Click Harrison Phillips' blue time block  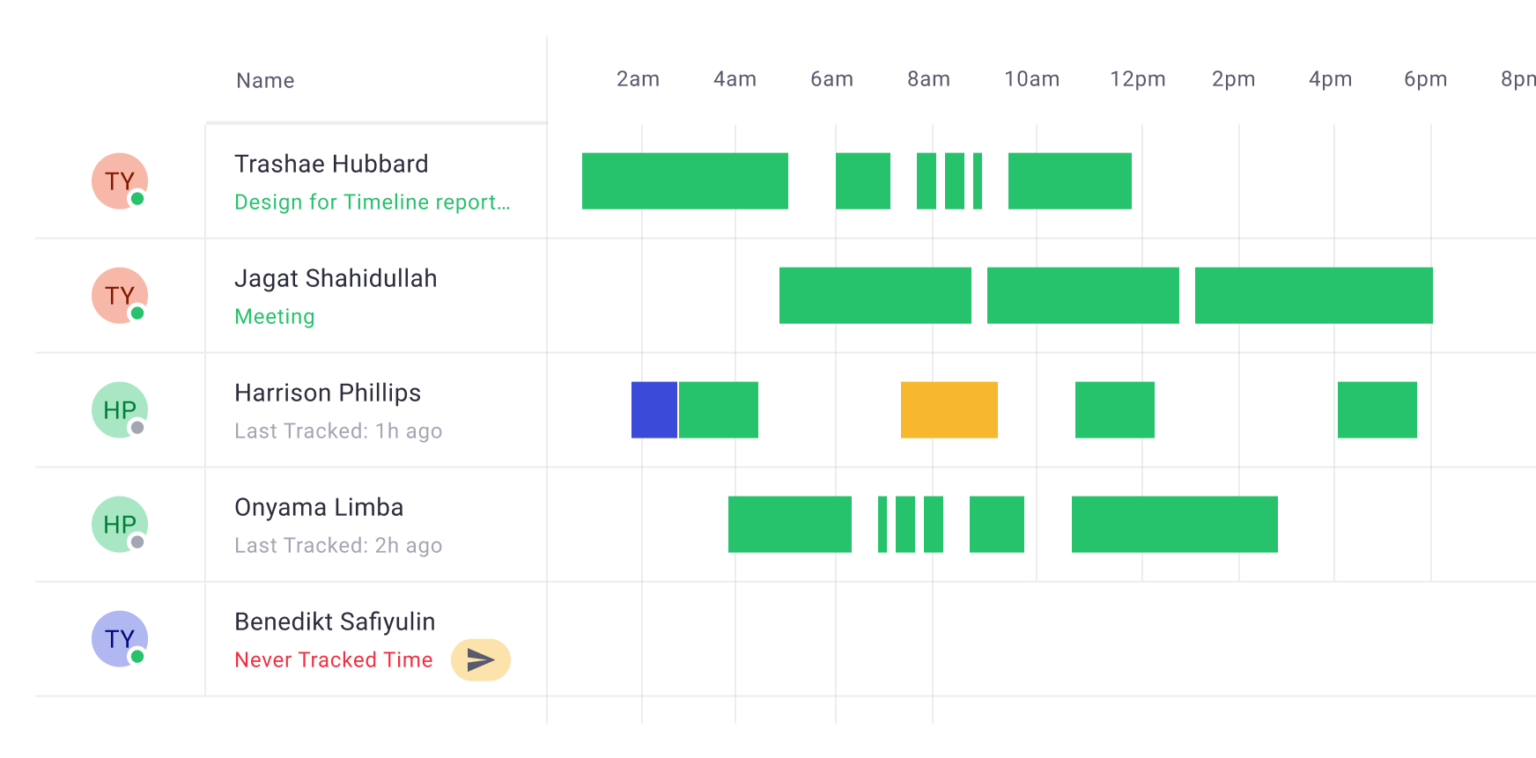[654, 409]
